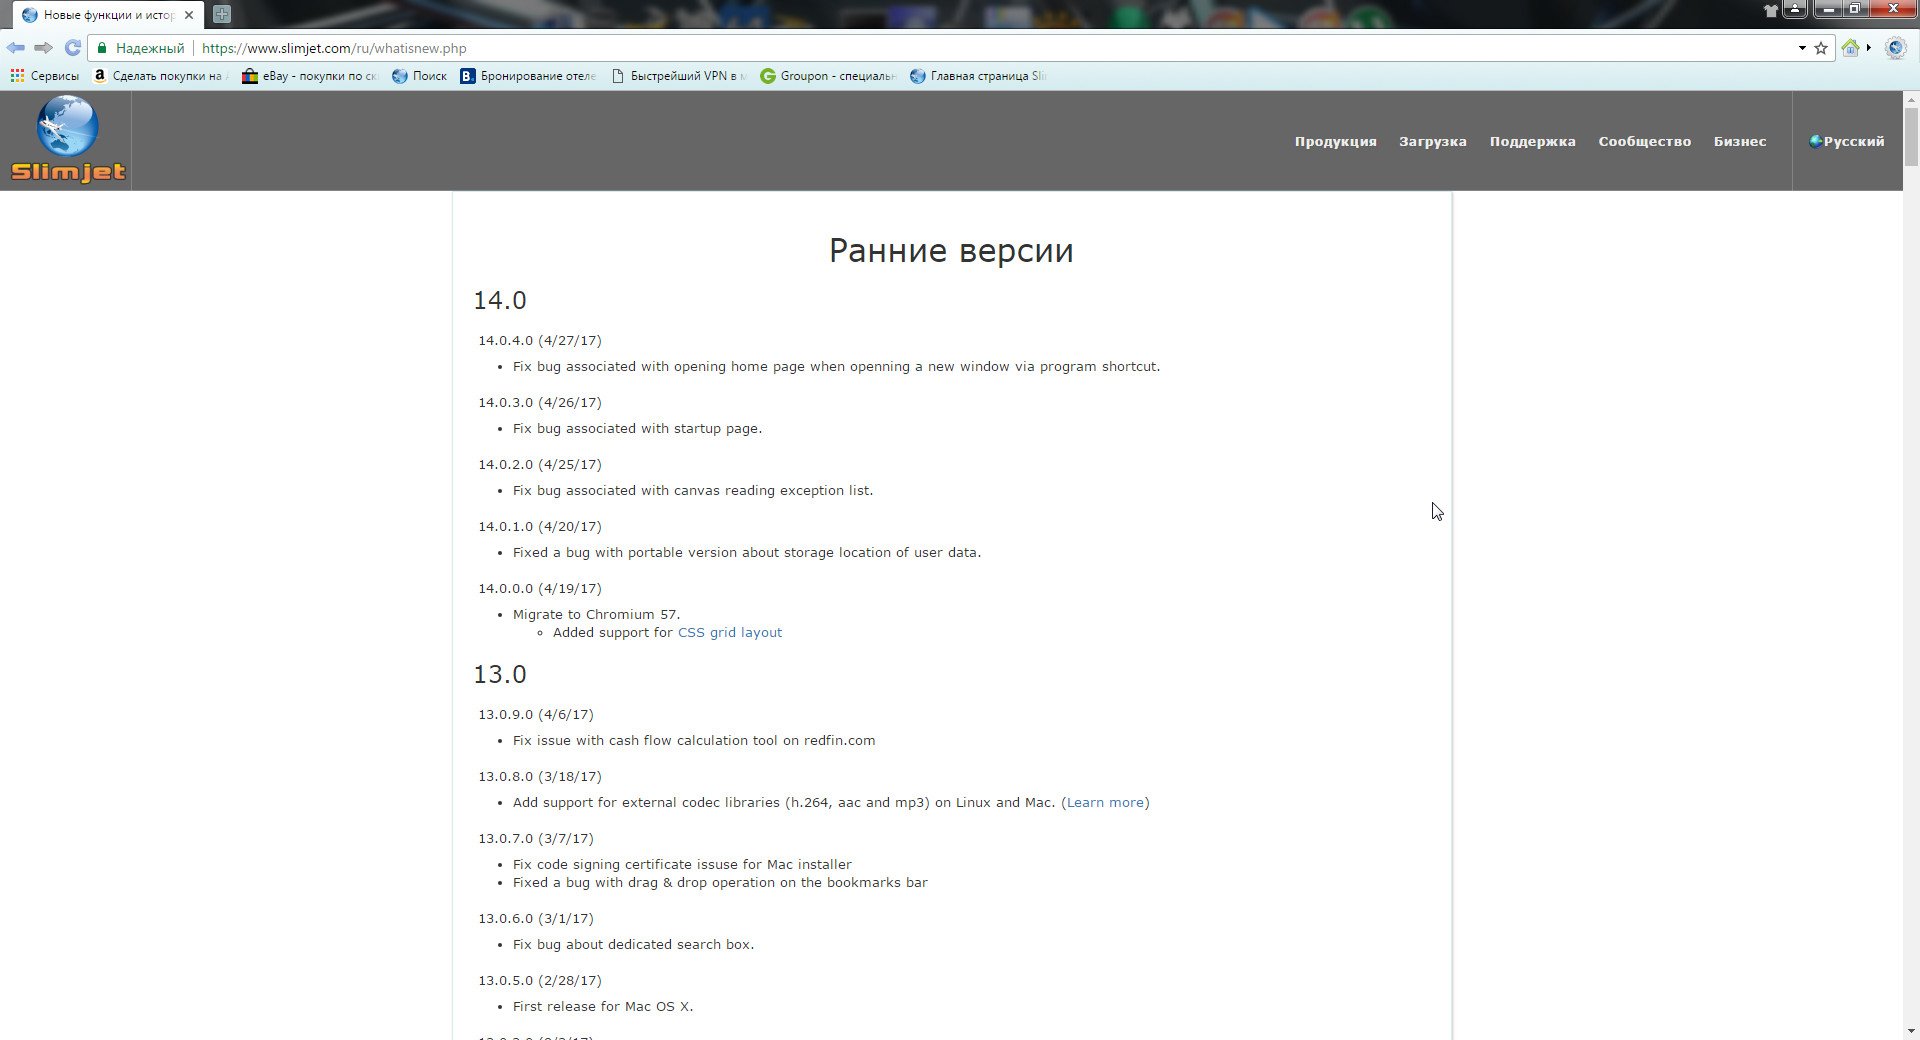1920x1040 pixels.
Task: Click the scrollbar down arrow
Action: 1911,1031
